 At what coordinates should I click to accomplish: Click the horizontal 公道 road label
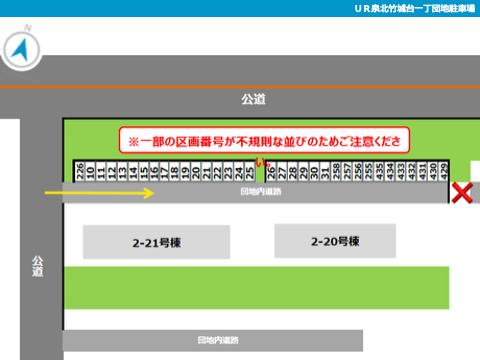coord(253,99)
